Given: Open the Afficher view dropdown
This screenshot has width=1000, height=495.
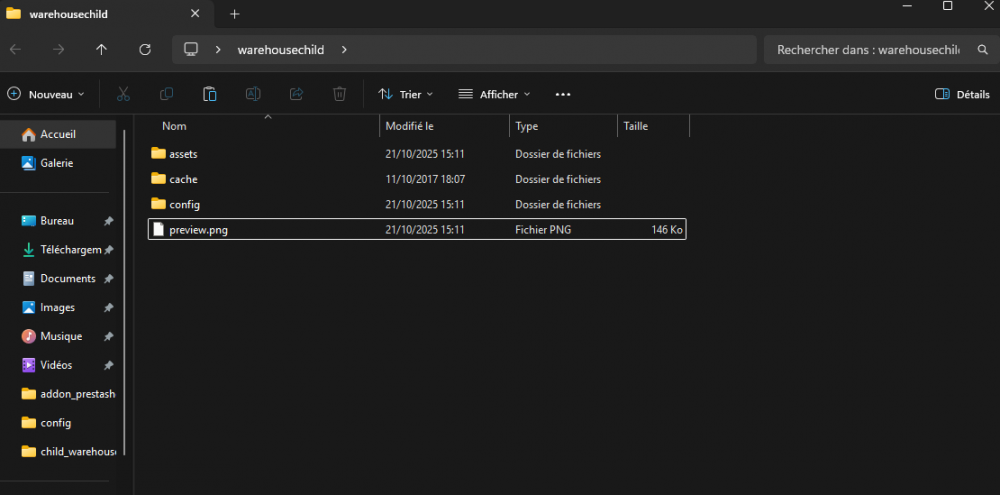Looking at the screenshot, I should 494,94.
